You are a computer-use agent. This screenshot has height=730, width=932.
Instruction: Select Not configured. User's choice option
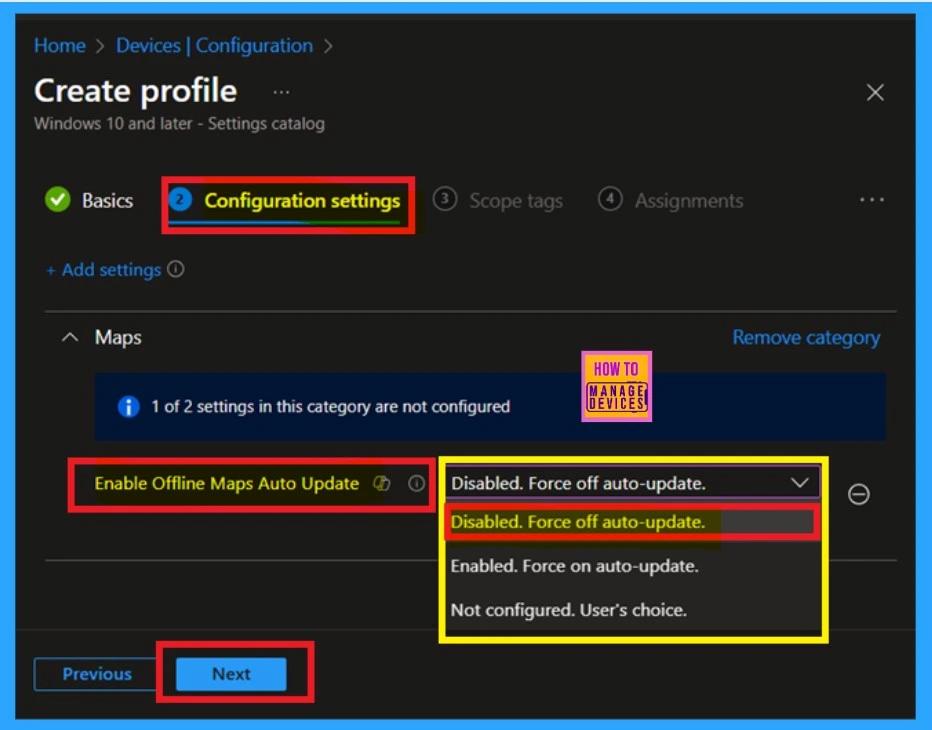pyautogui.click(x=632, y=610)
